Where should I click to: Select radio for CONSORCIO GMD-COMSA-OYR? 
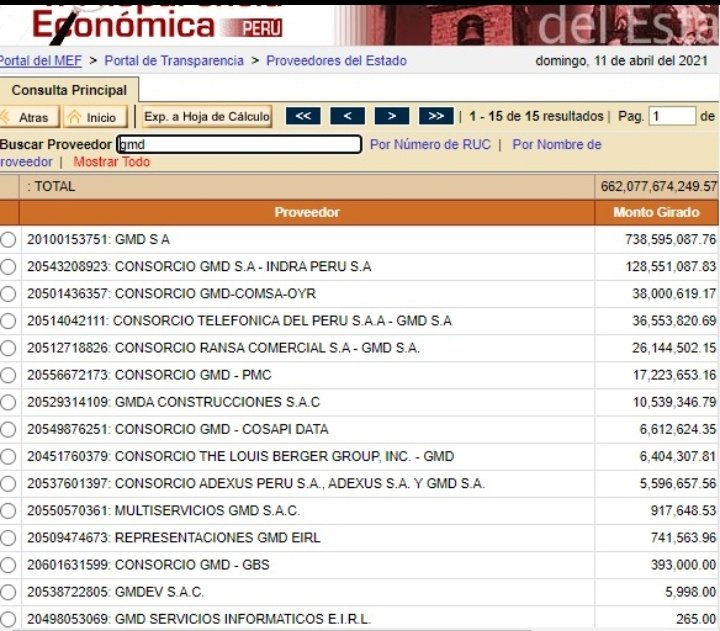click(8, 294)
